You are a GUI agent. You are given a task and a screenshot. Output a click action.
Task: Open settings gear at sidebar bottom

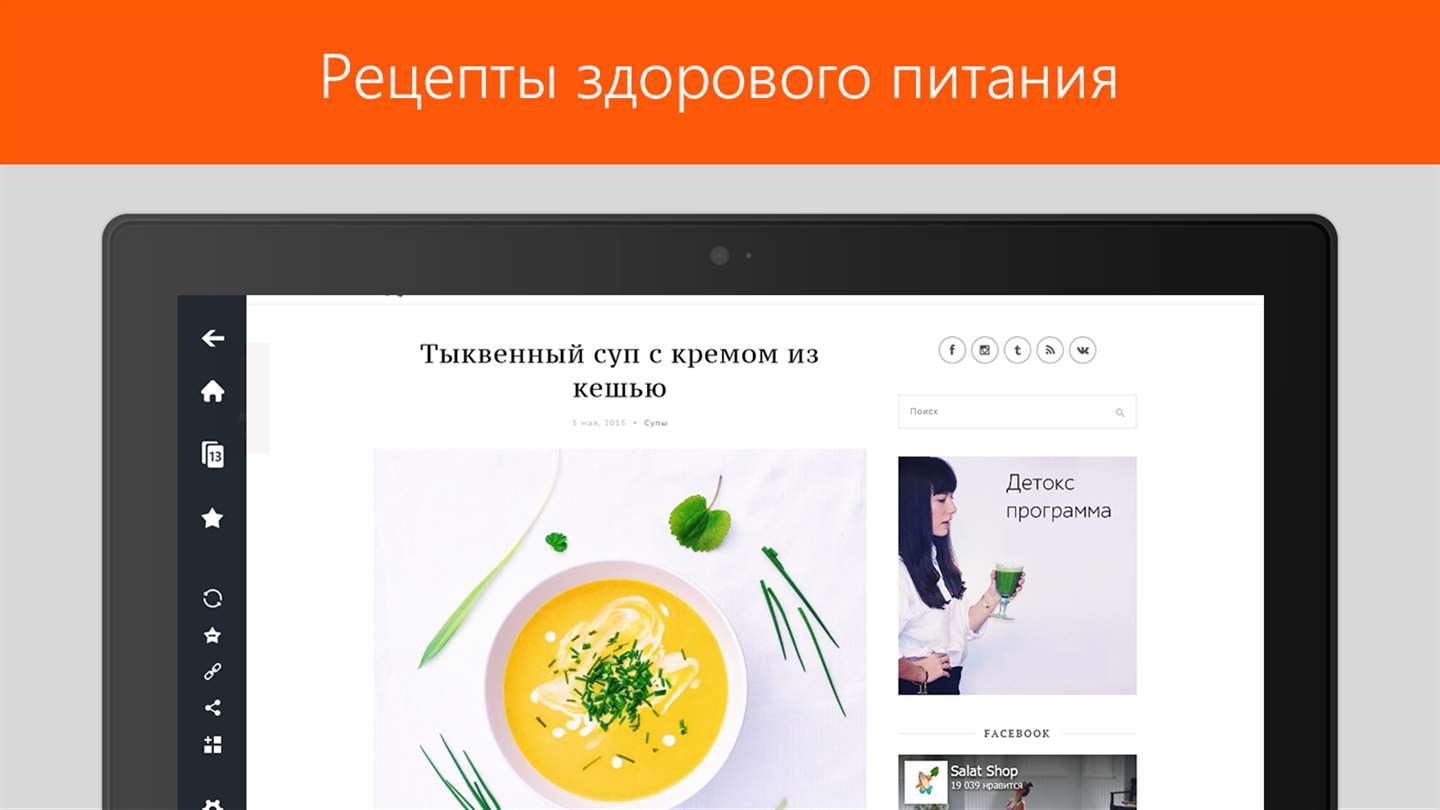[x=212, y=803]
